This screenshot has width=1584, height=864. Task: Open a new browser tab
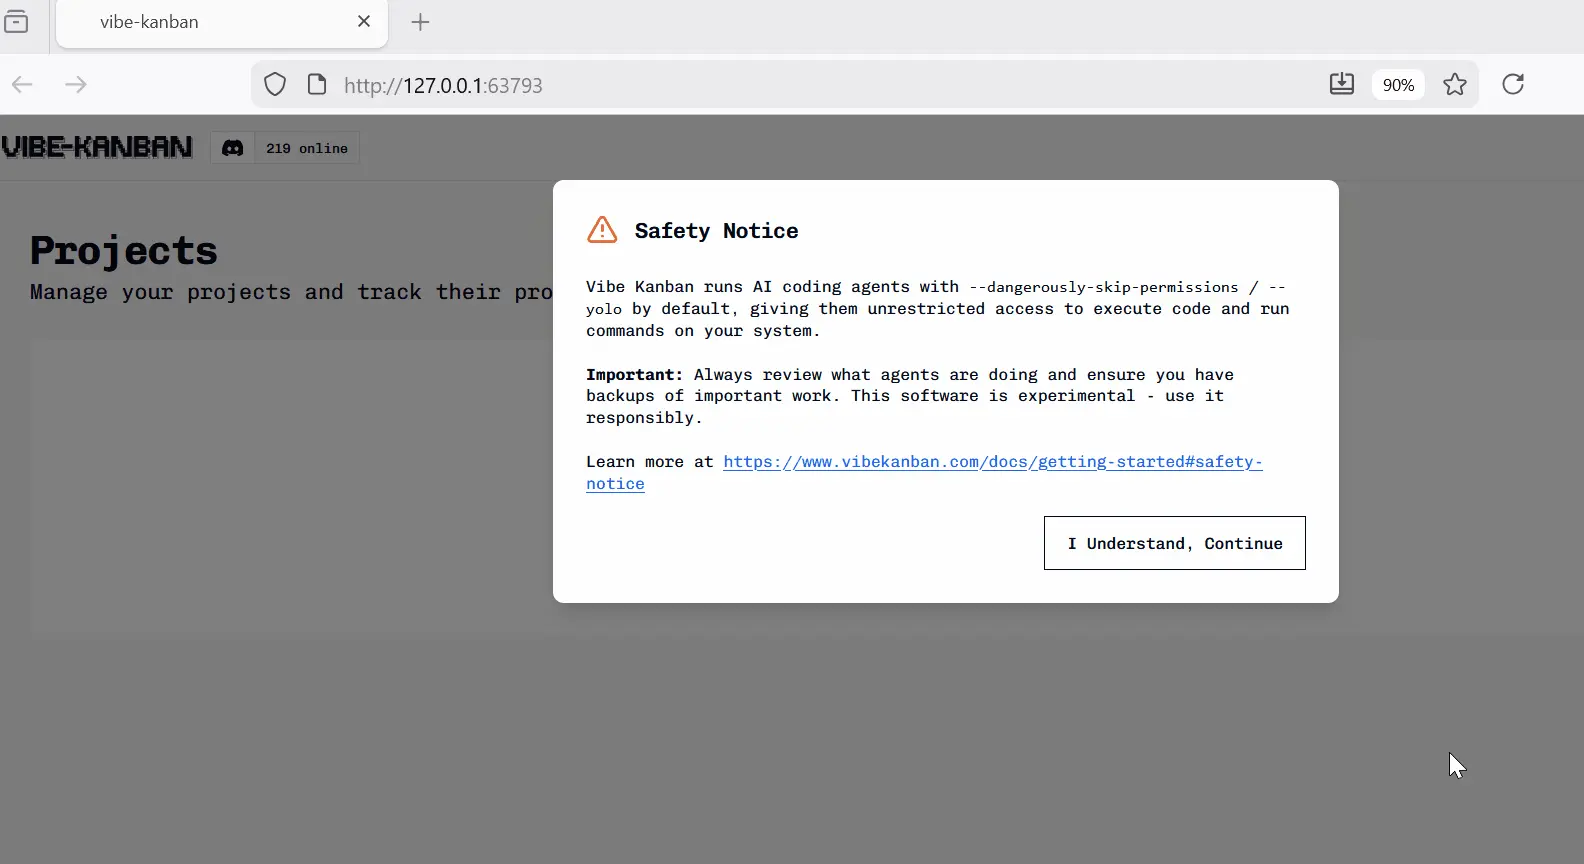point(421,22)
